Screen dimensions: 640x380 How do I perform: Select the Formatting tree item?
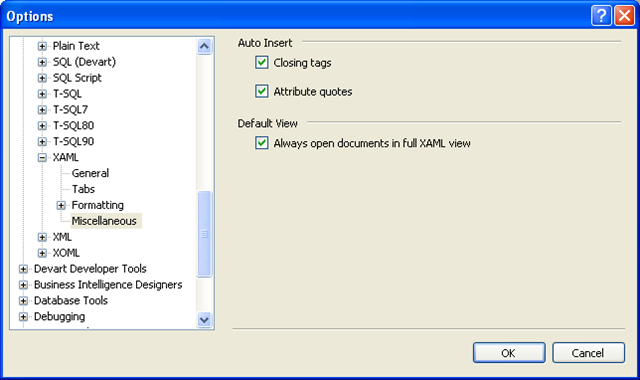tap(98, 205)
